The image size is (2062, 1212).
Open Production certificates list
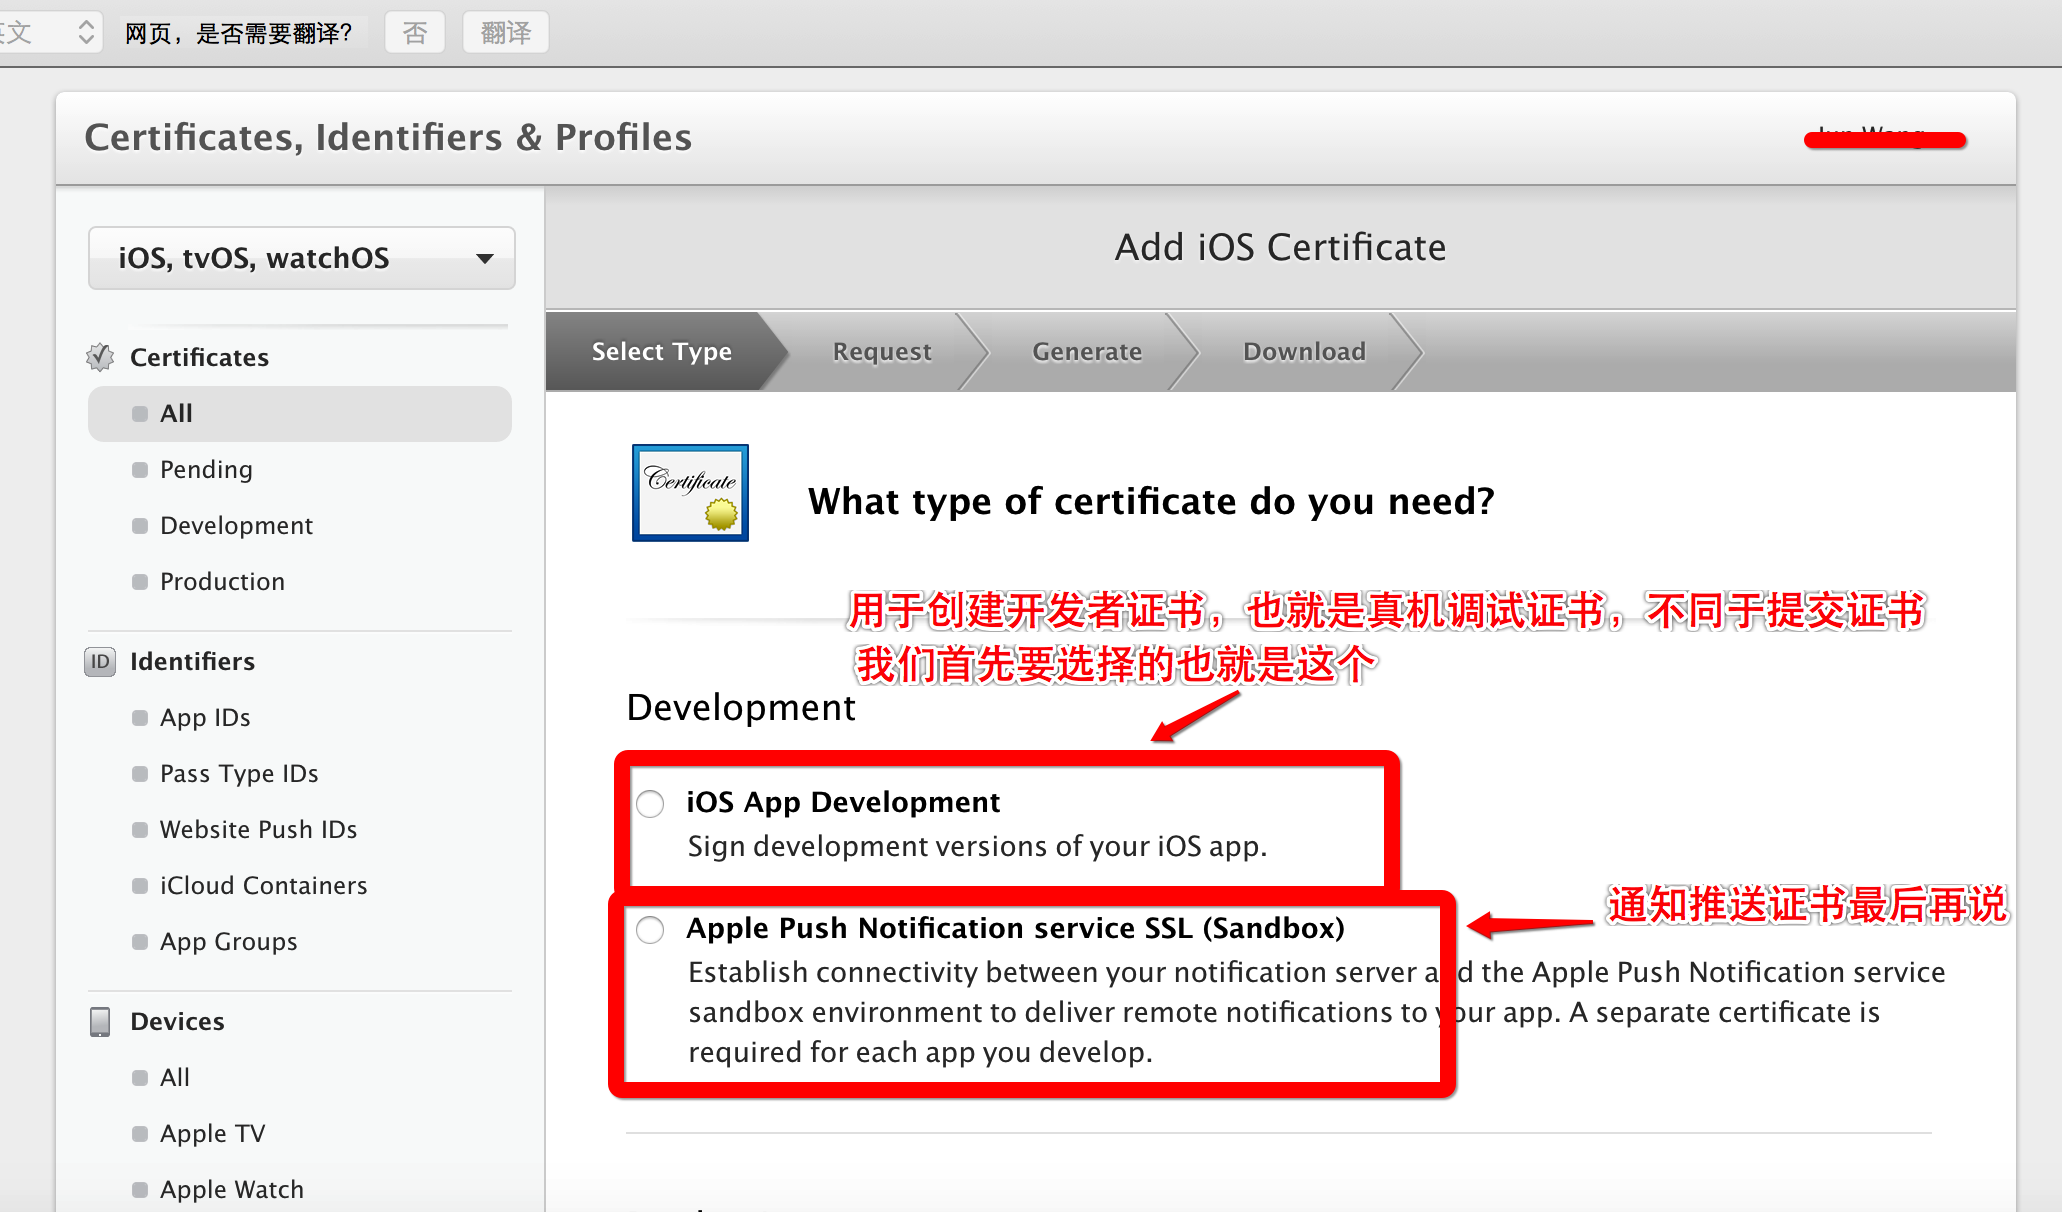pyautogui.click(x=222, y=582)
